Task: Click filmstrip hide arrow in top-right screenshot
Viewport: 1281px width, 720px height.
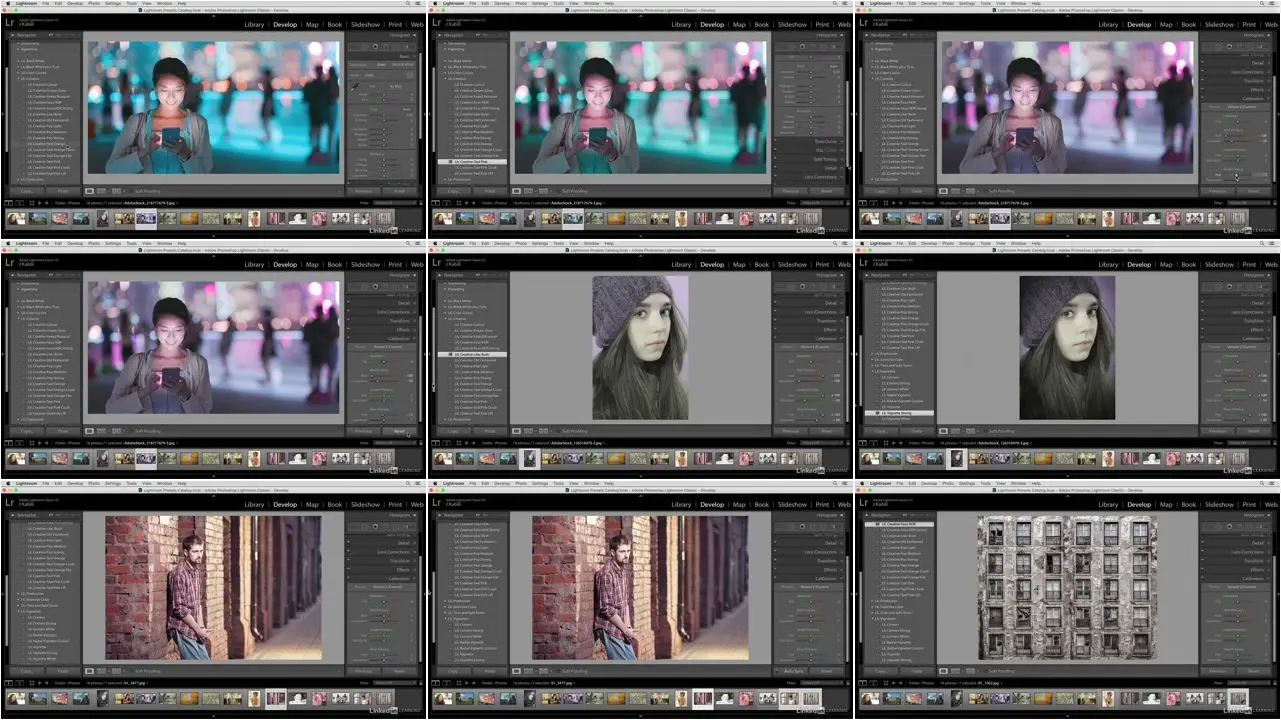Action: (x=1067, y=235)
